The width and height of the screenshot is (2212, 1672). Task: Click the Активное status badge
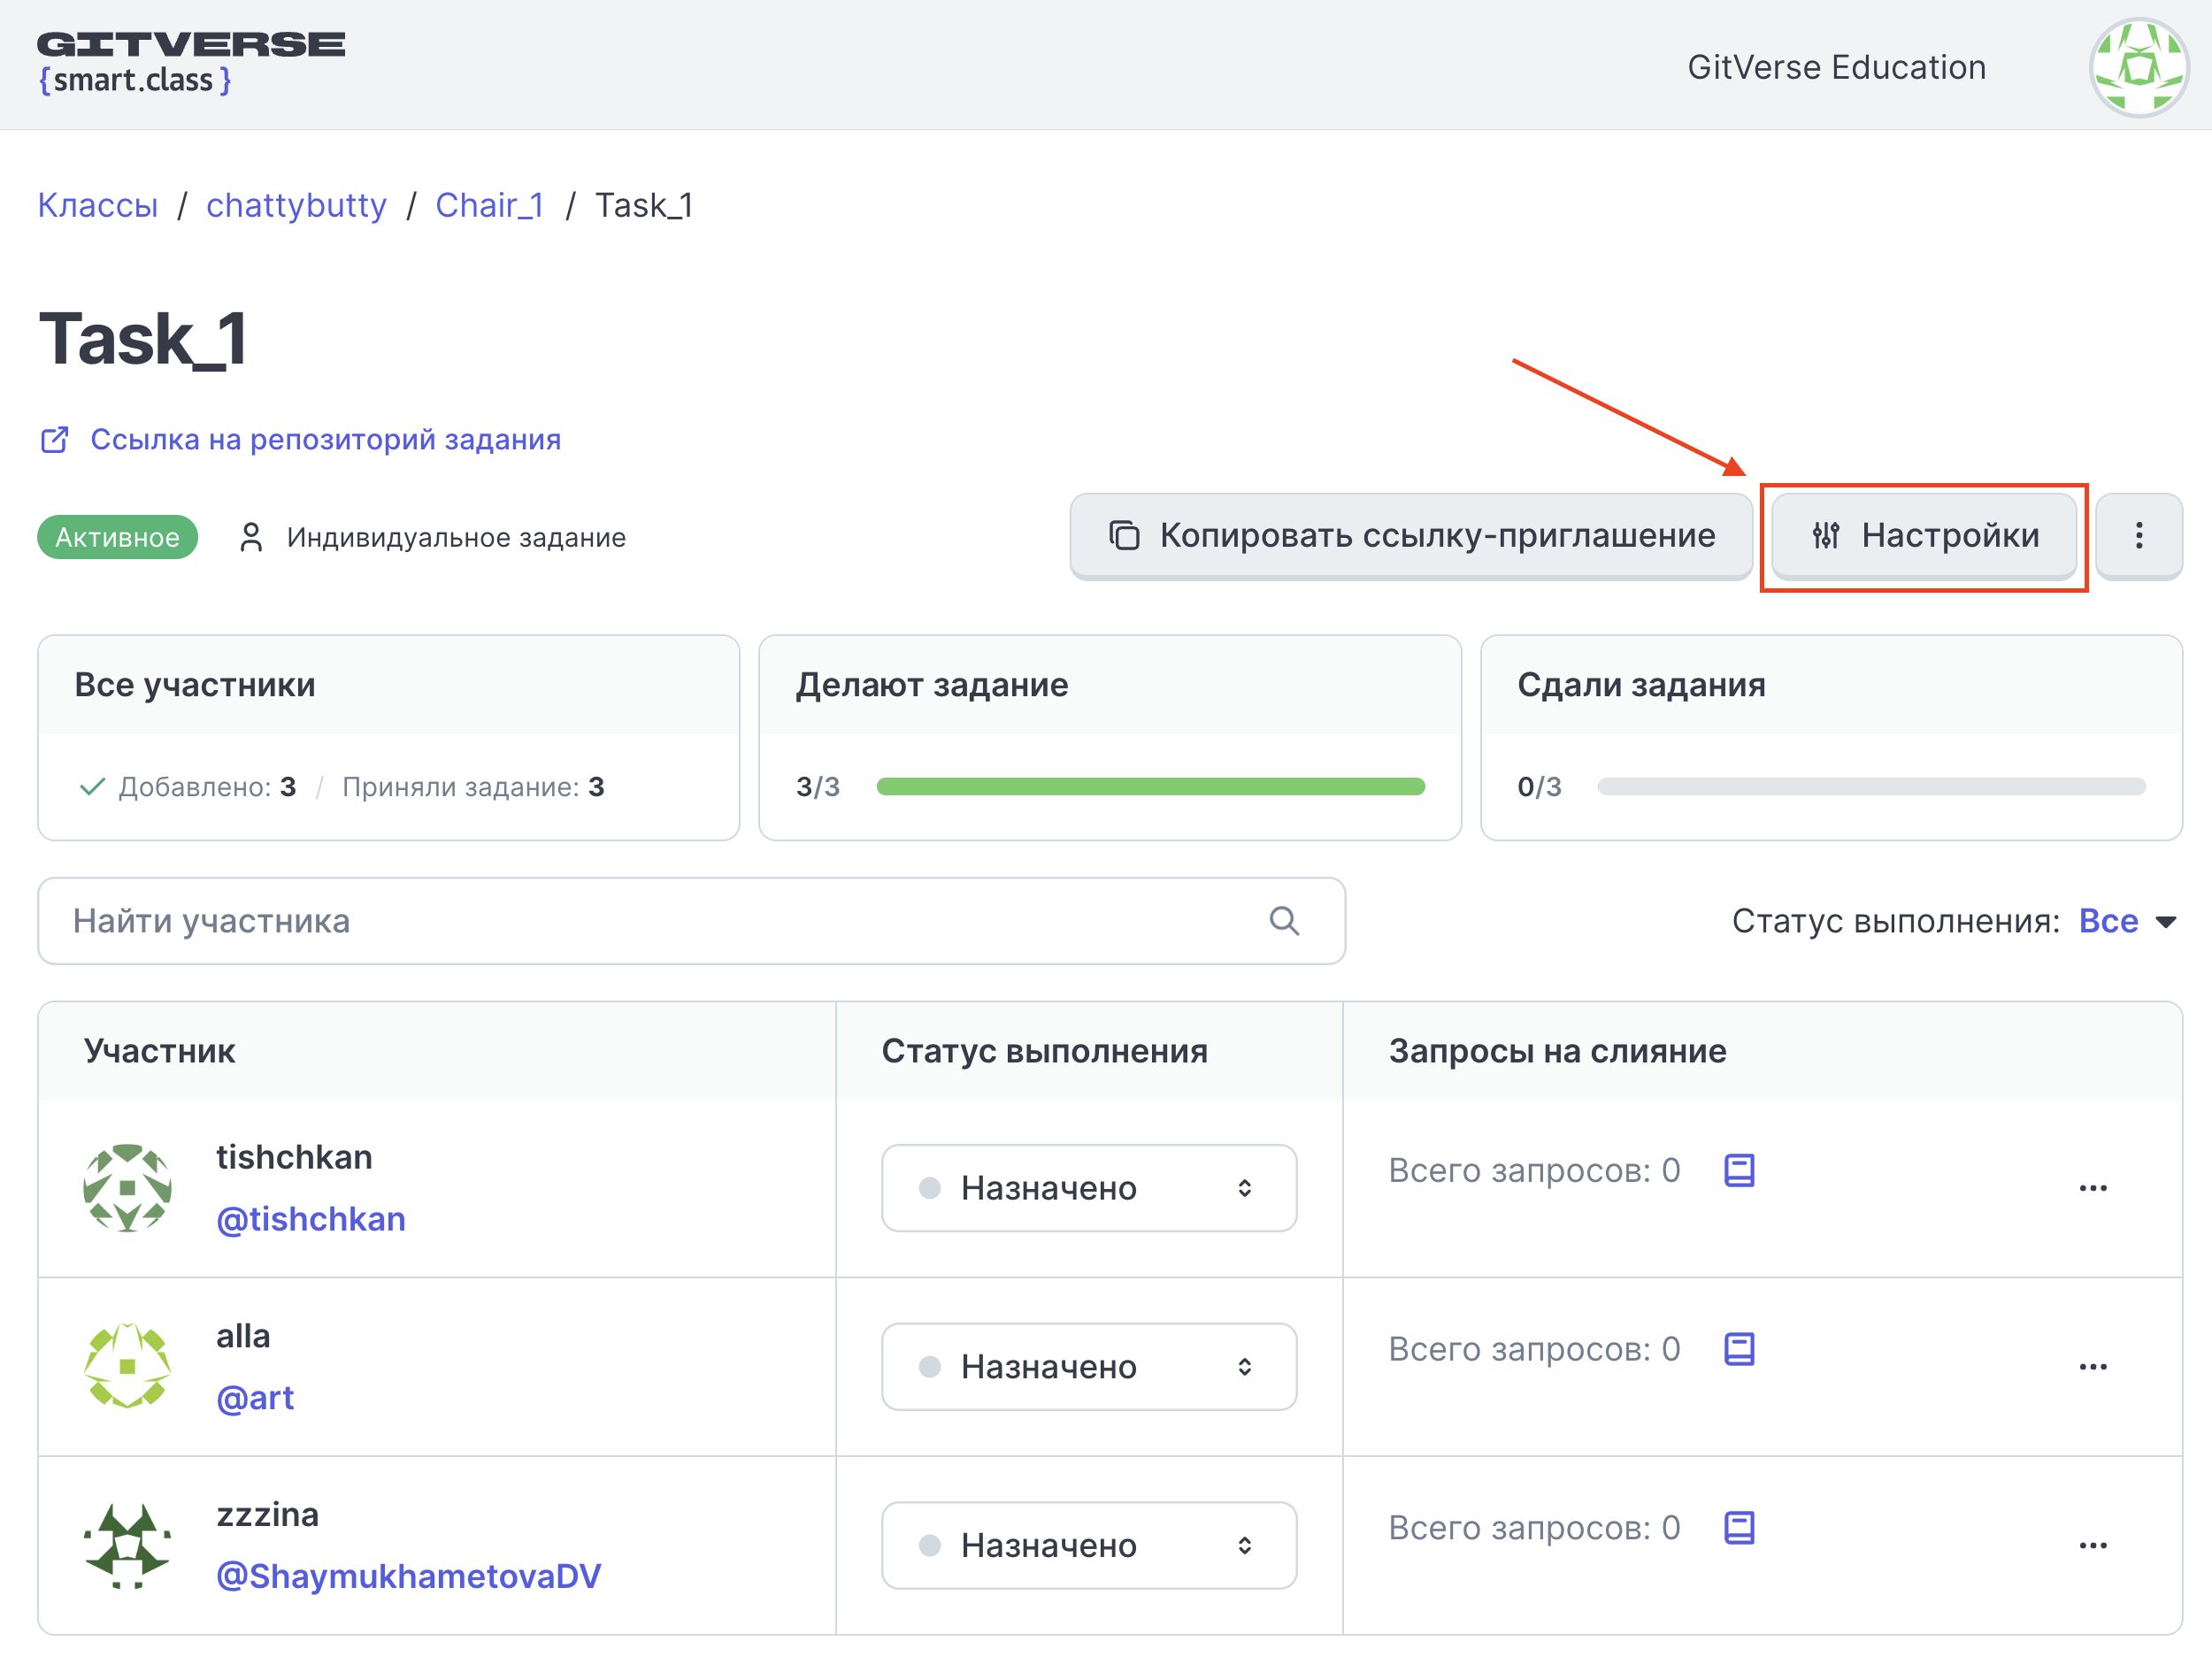118,538
